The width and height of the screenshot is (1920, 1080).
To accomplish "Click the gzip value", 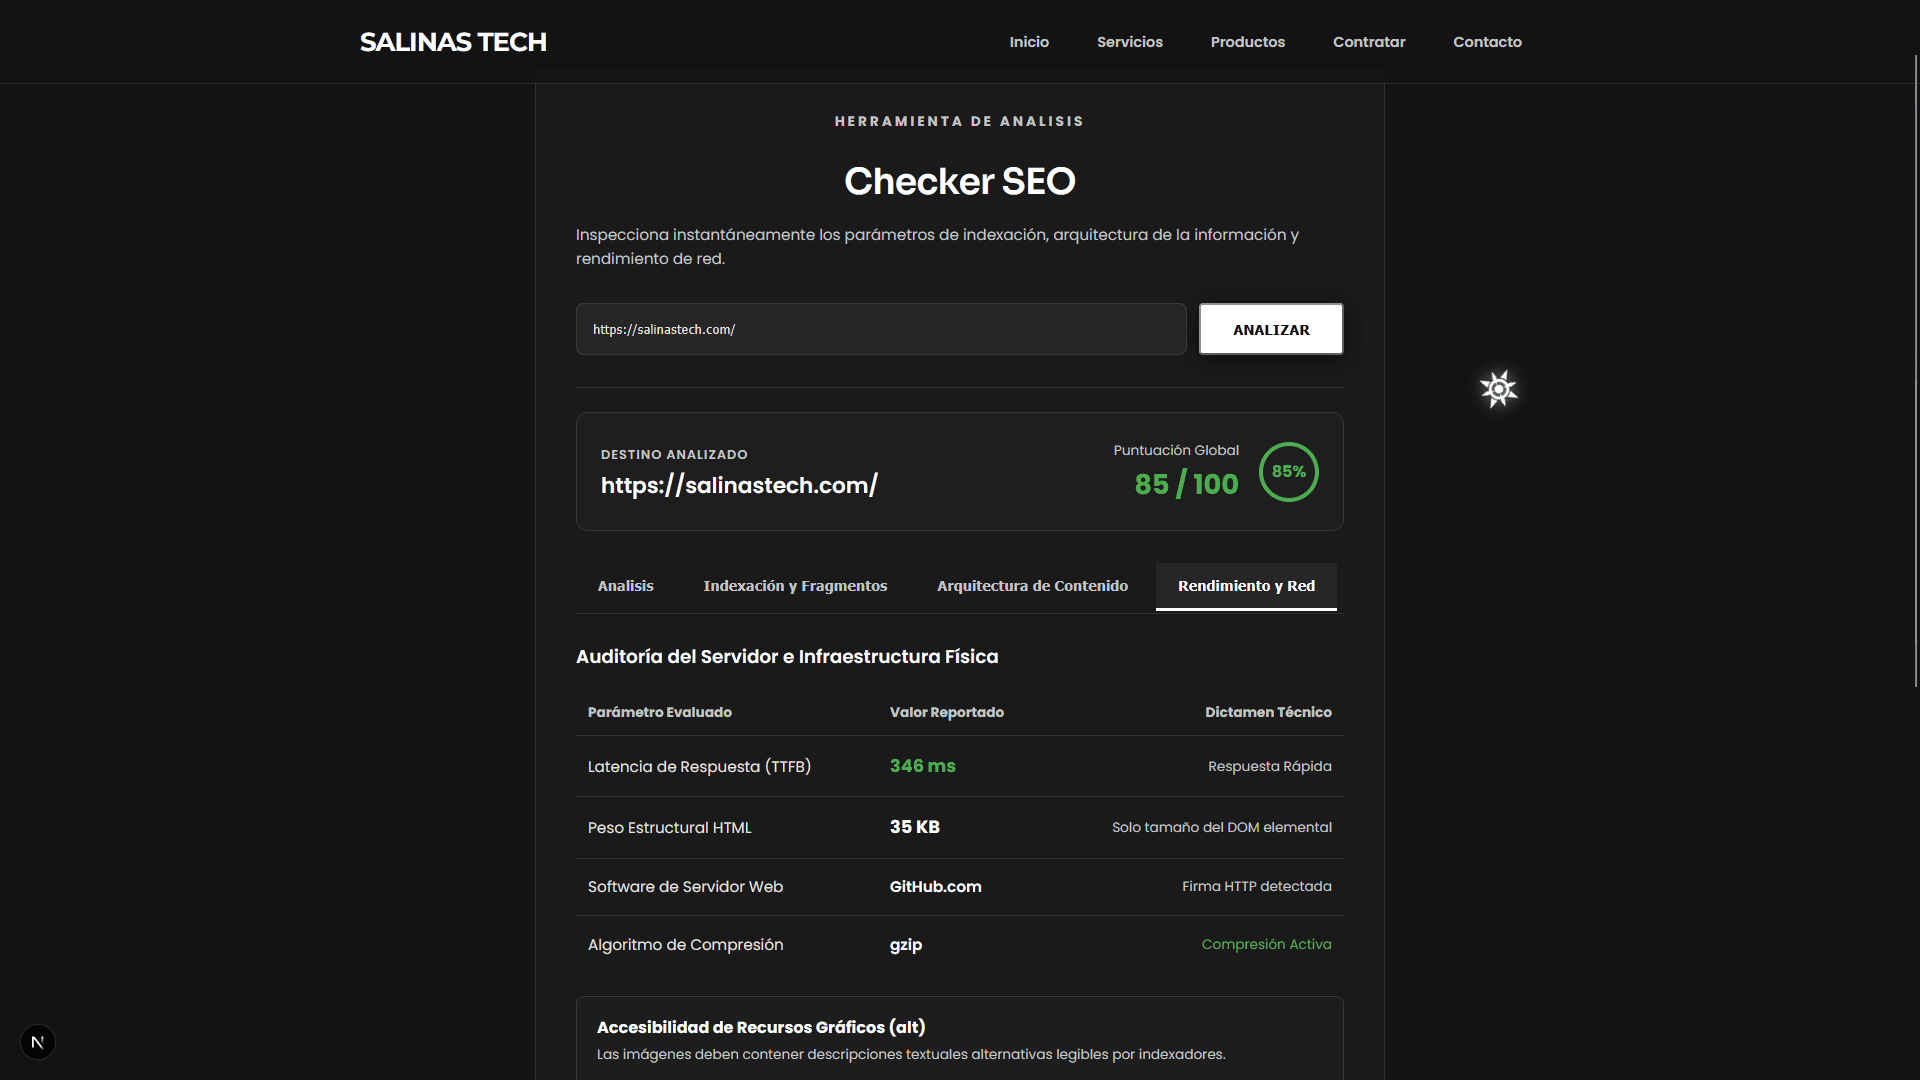I will click(x=906, y=945).
